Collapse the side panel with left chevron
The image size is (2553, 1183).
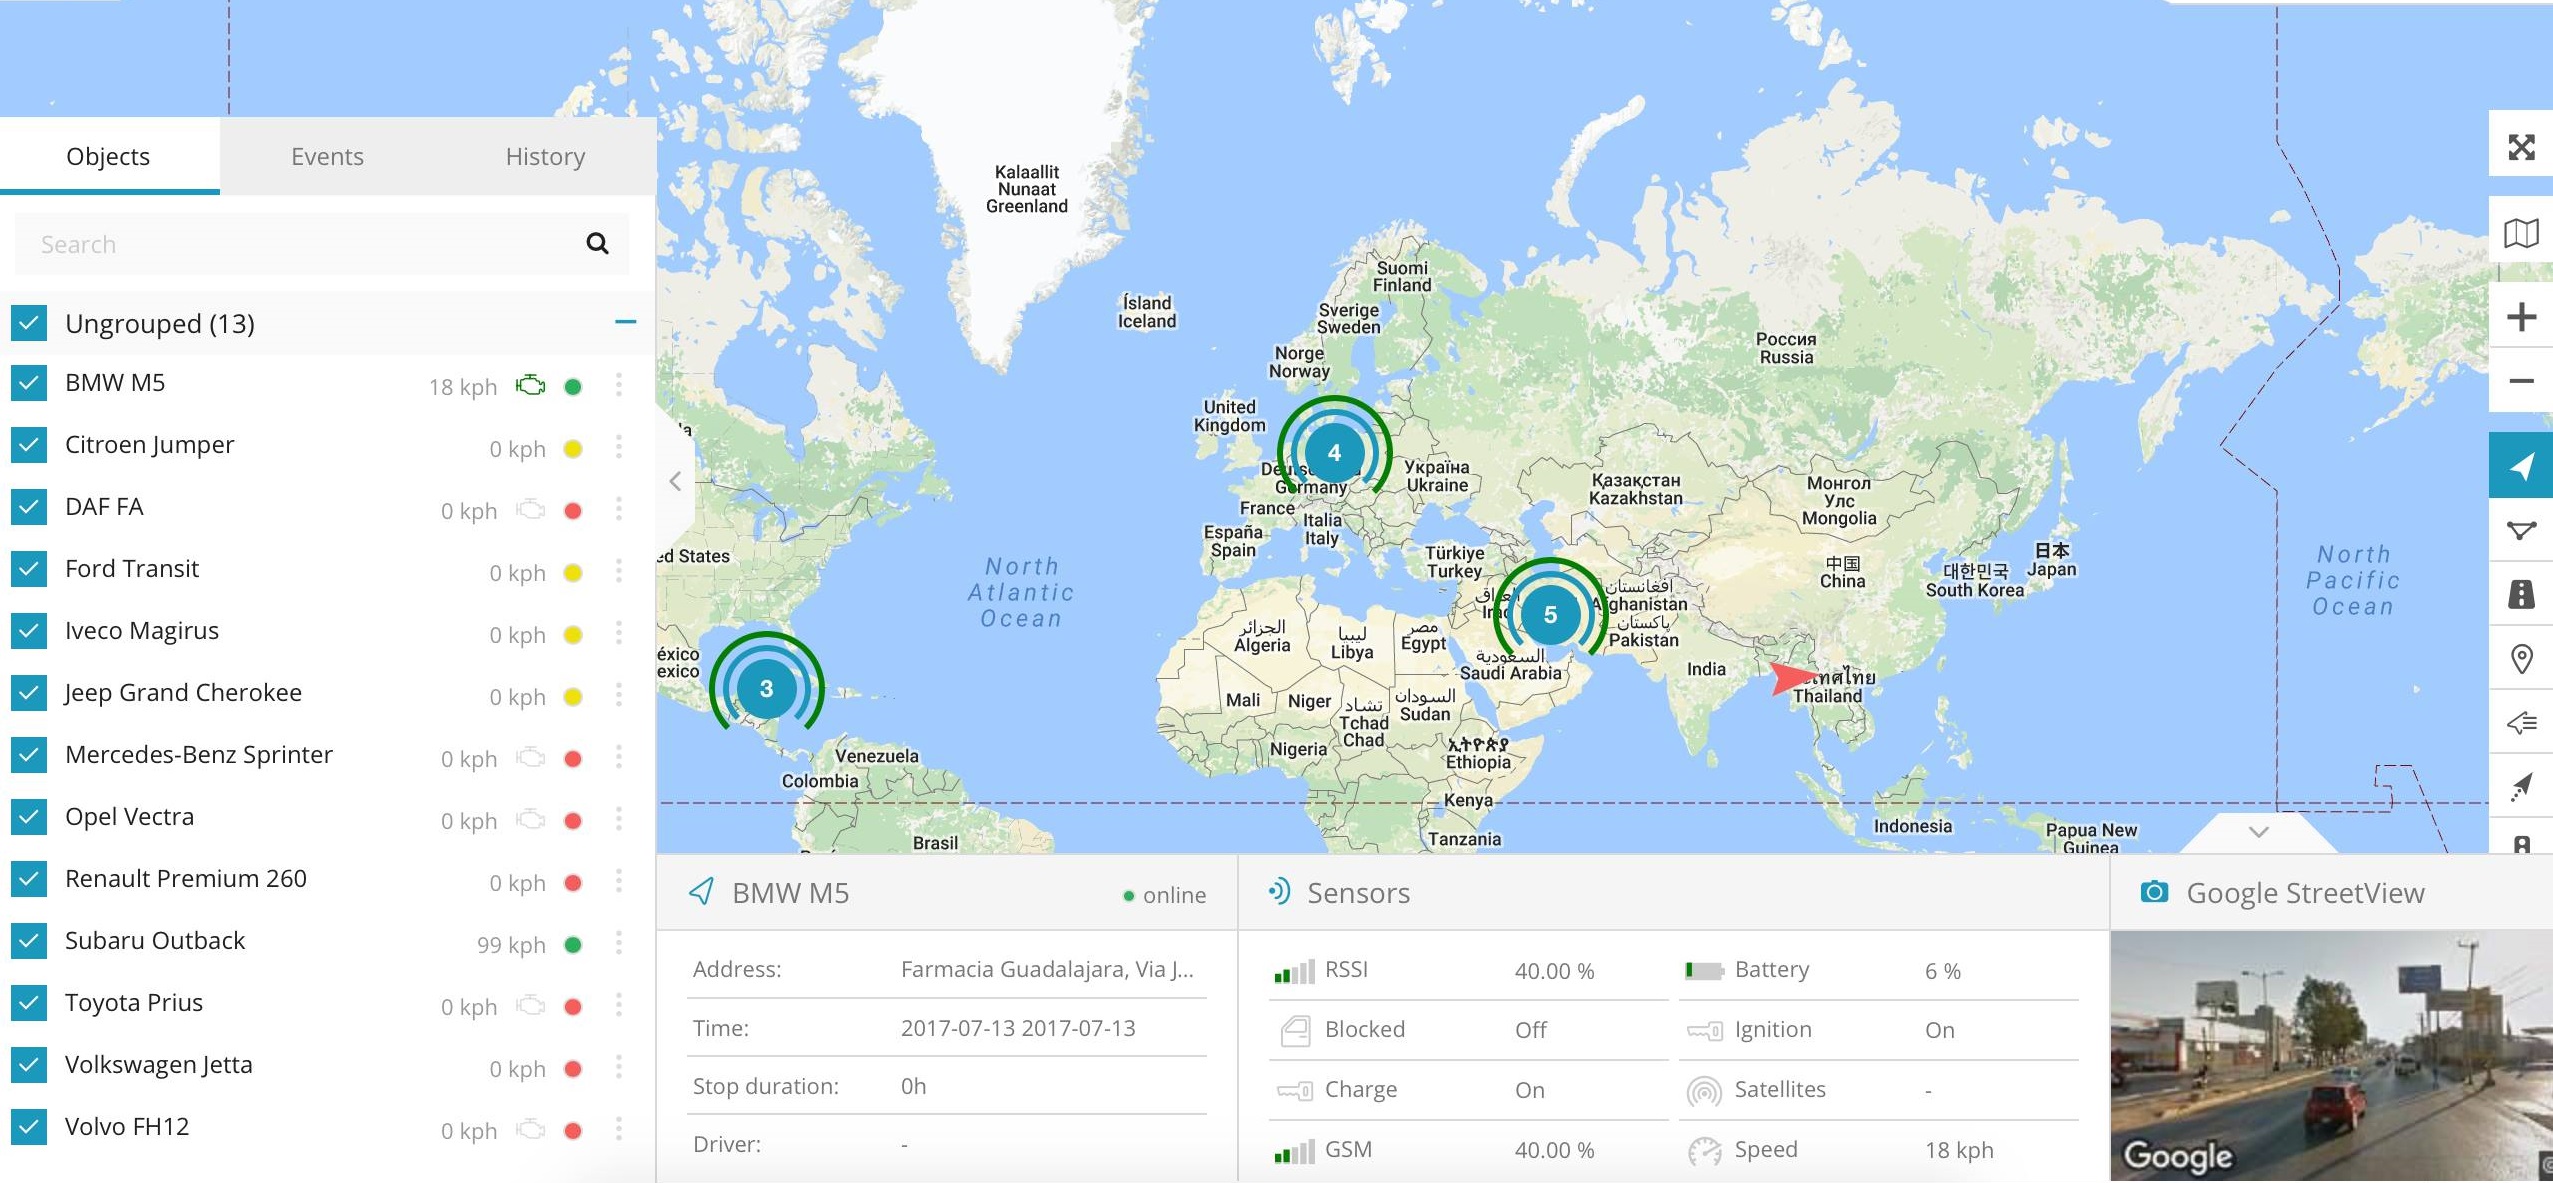675,481
